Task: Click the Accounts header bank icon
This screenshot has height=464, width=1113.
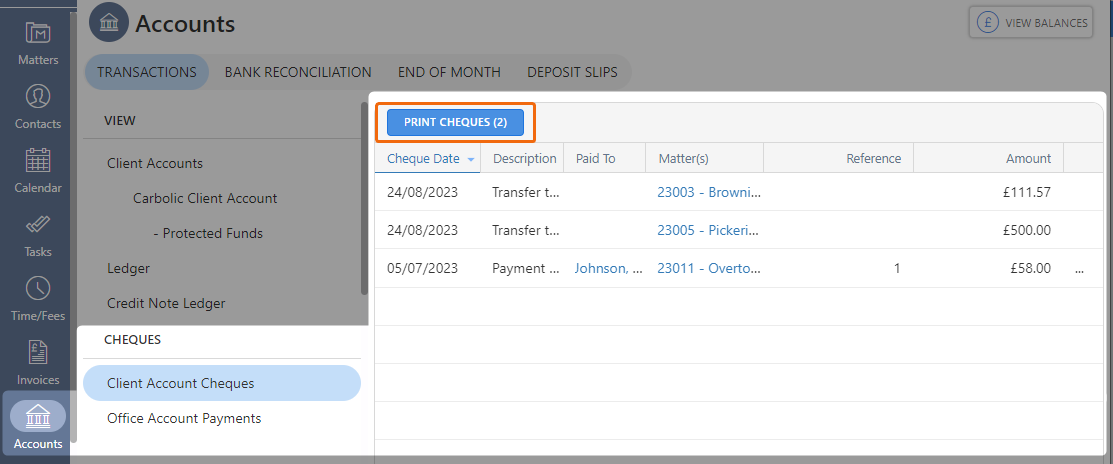Action: point(108,23)
